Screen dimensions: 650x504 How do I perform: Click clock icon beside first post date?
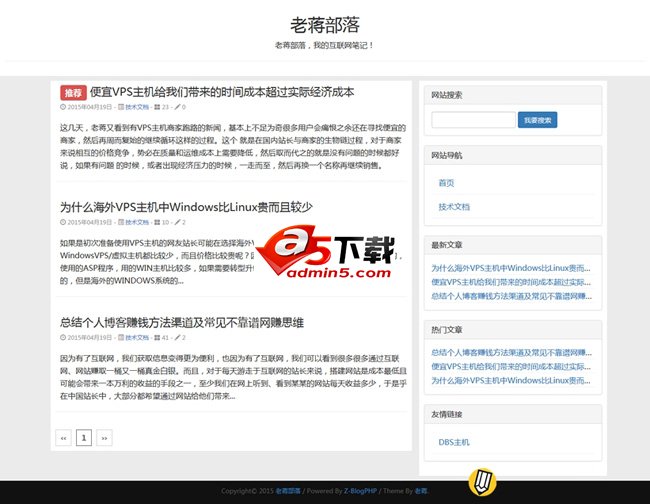[63, 107]
